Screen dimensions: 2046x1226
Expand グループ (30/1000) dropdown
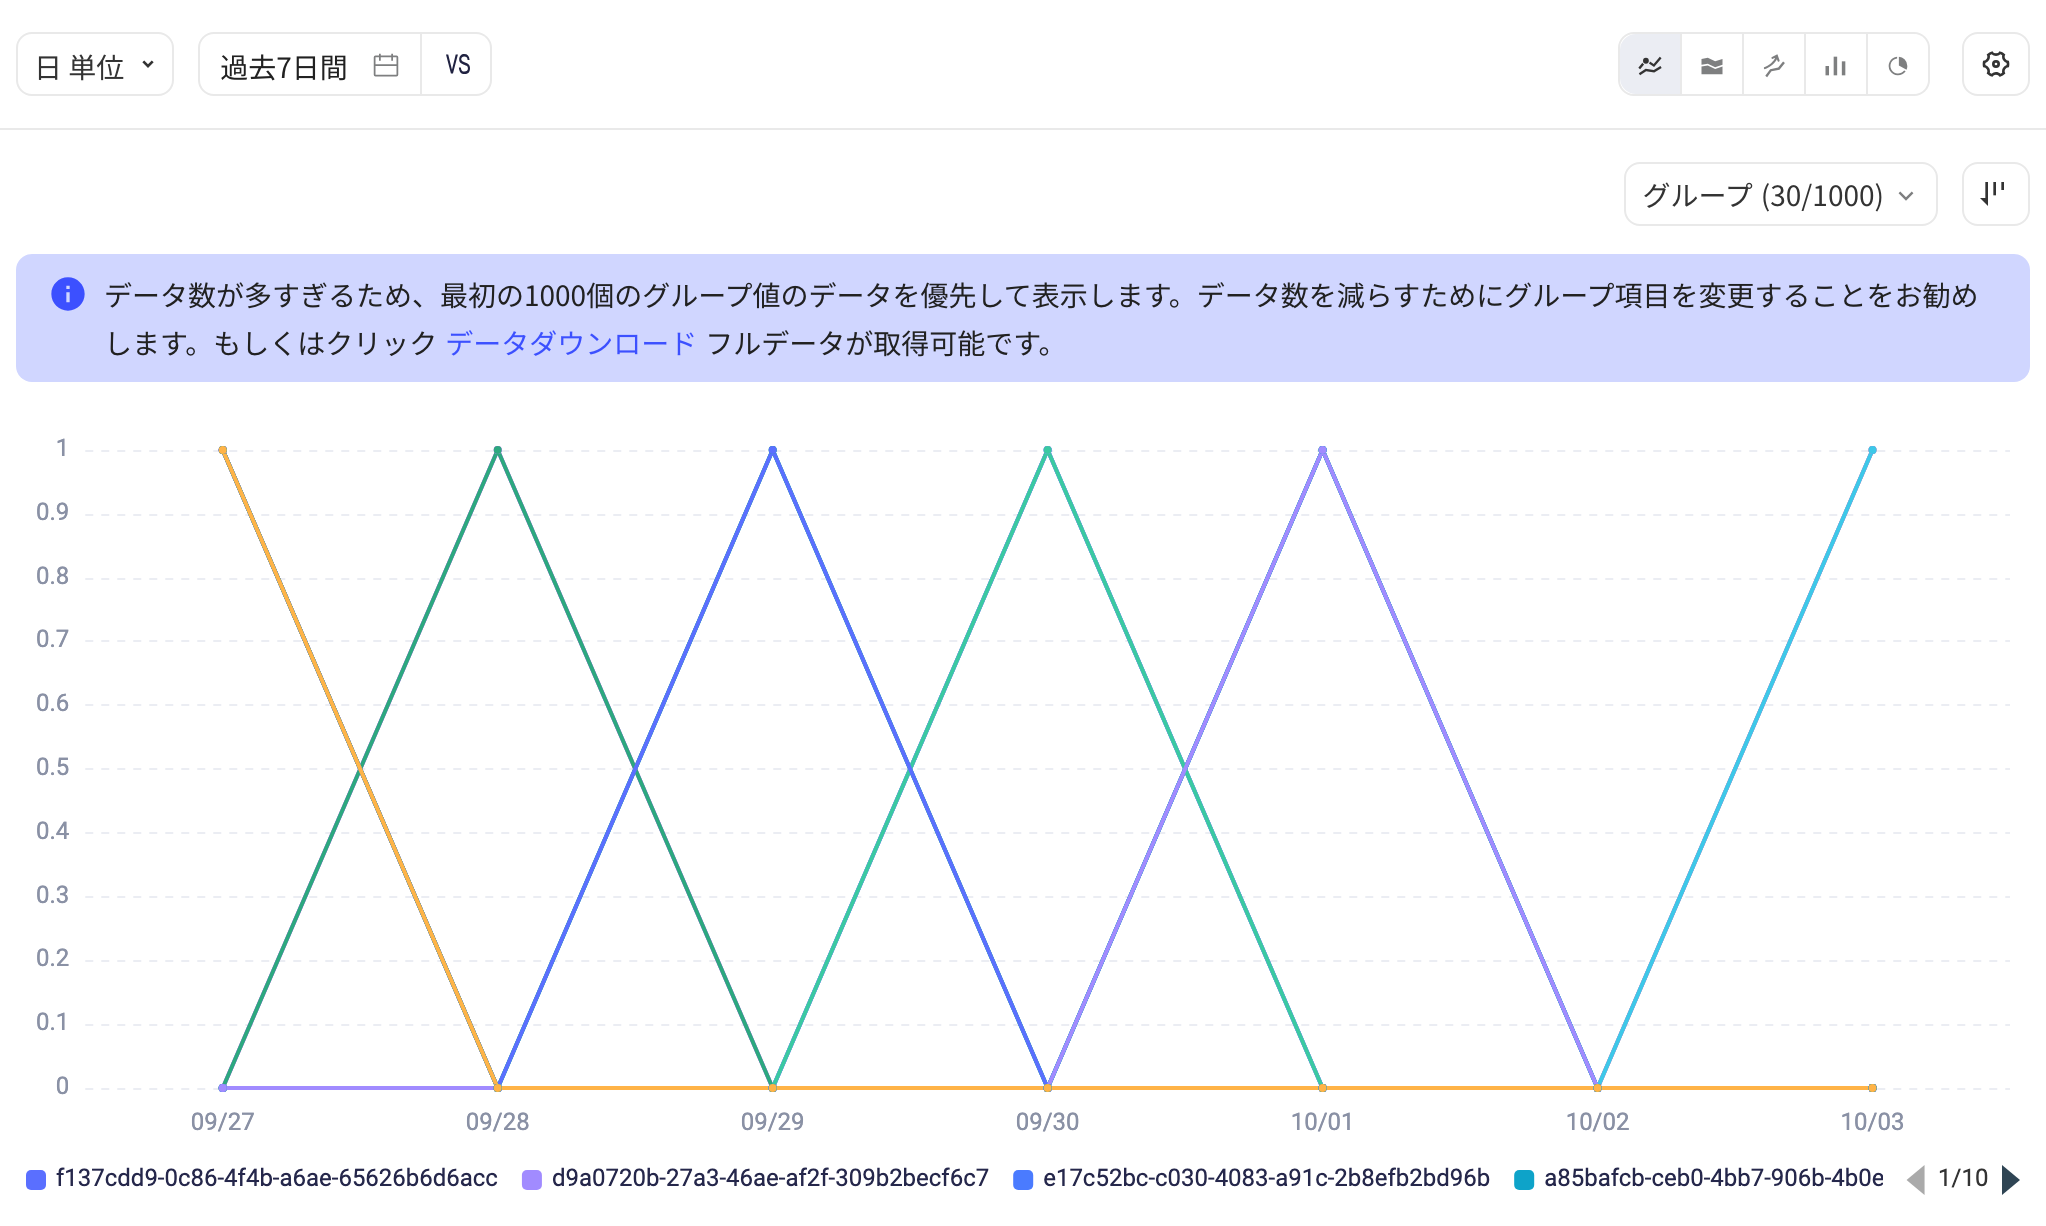tap(1780, 194)
